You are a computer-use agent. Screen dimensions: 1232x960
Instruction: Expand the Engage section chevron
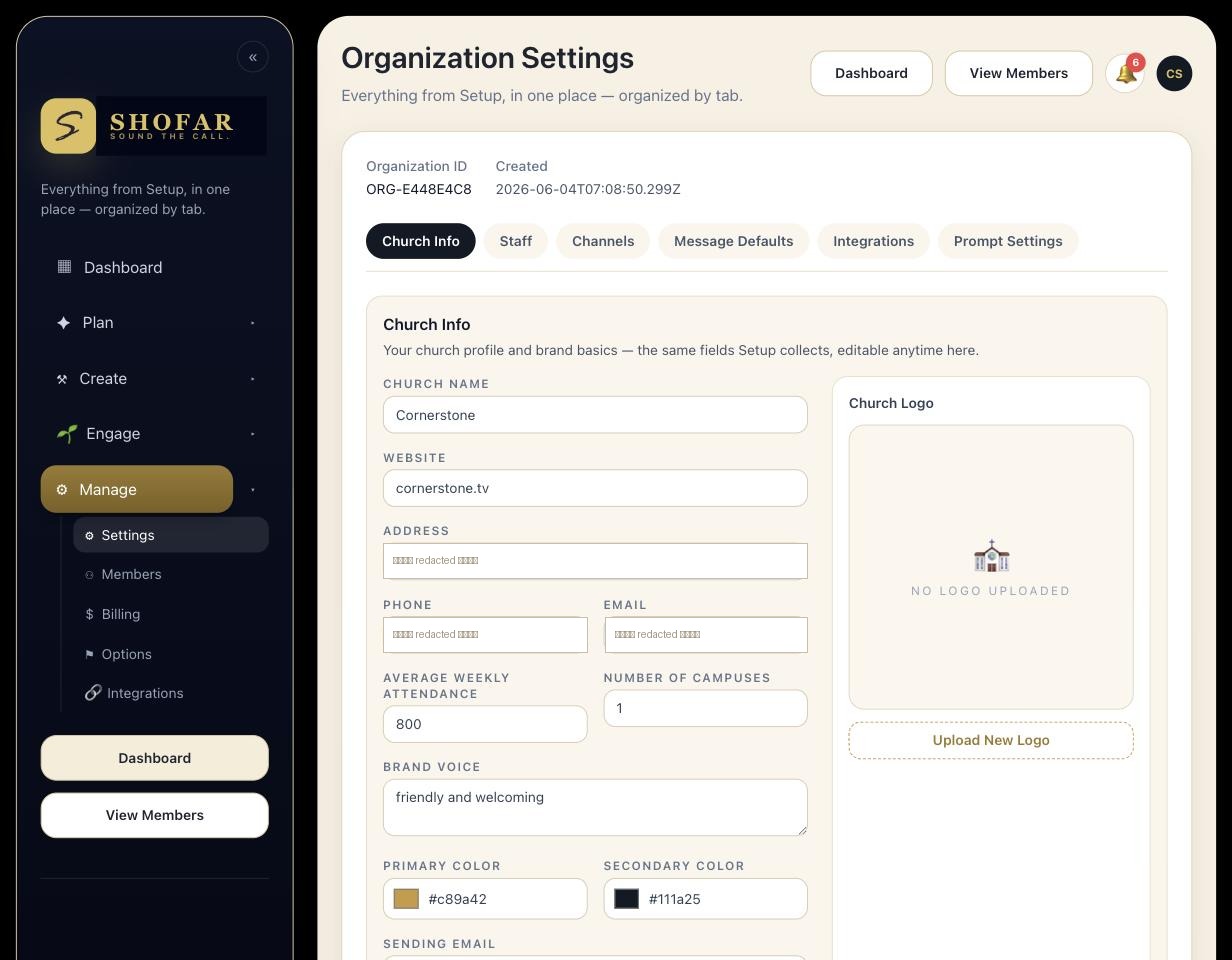pyautogui.click(x=252, y=434)
